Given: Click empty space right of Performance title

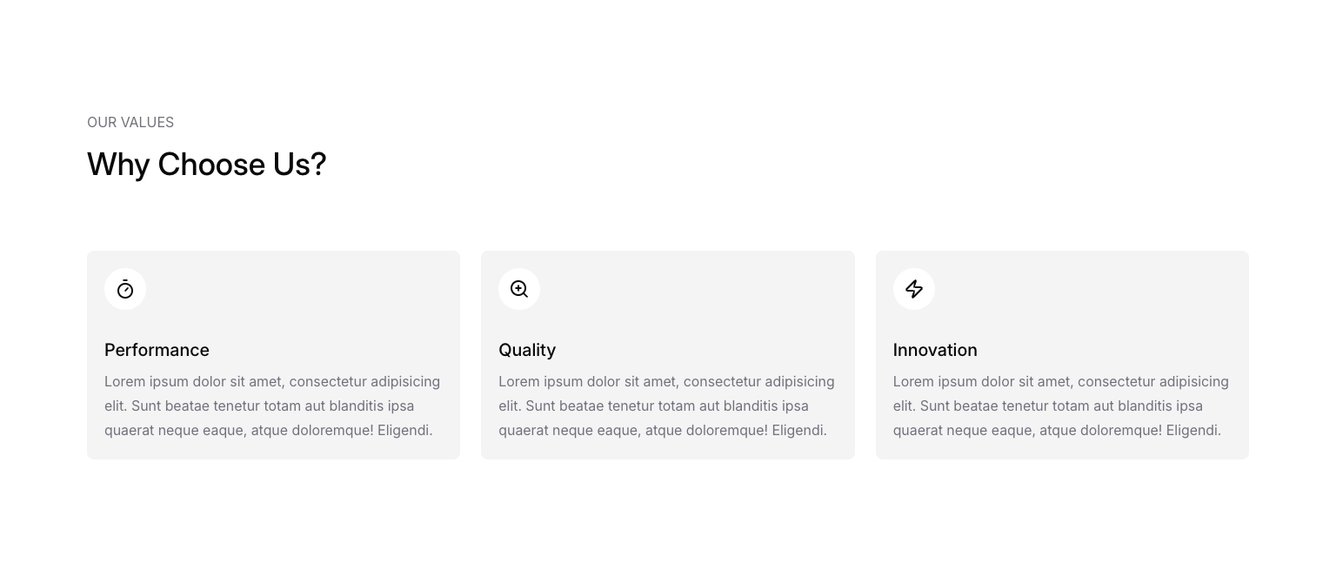Looking at the screenshot, I should click(x=340, y=350).
